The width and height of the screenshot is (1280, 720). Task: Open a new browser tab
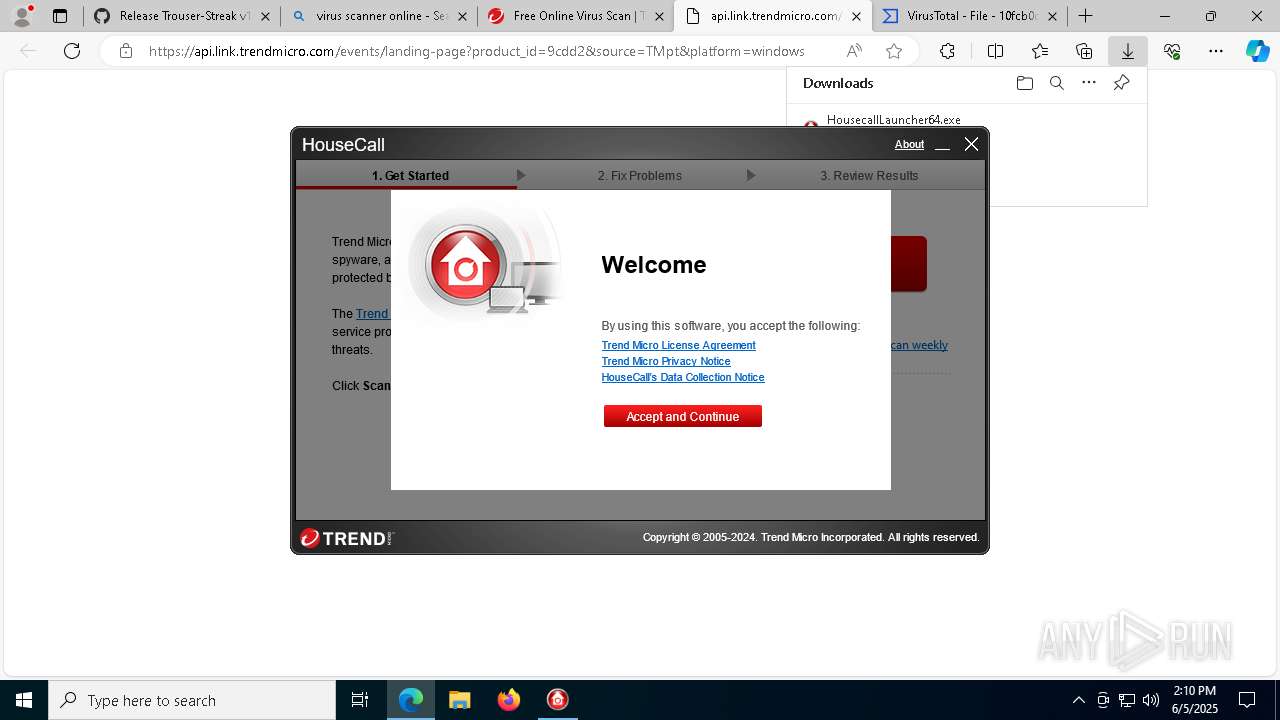1085,16
